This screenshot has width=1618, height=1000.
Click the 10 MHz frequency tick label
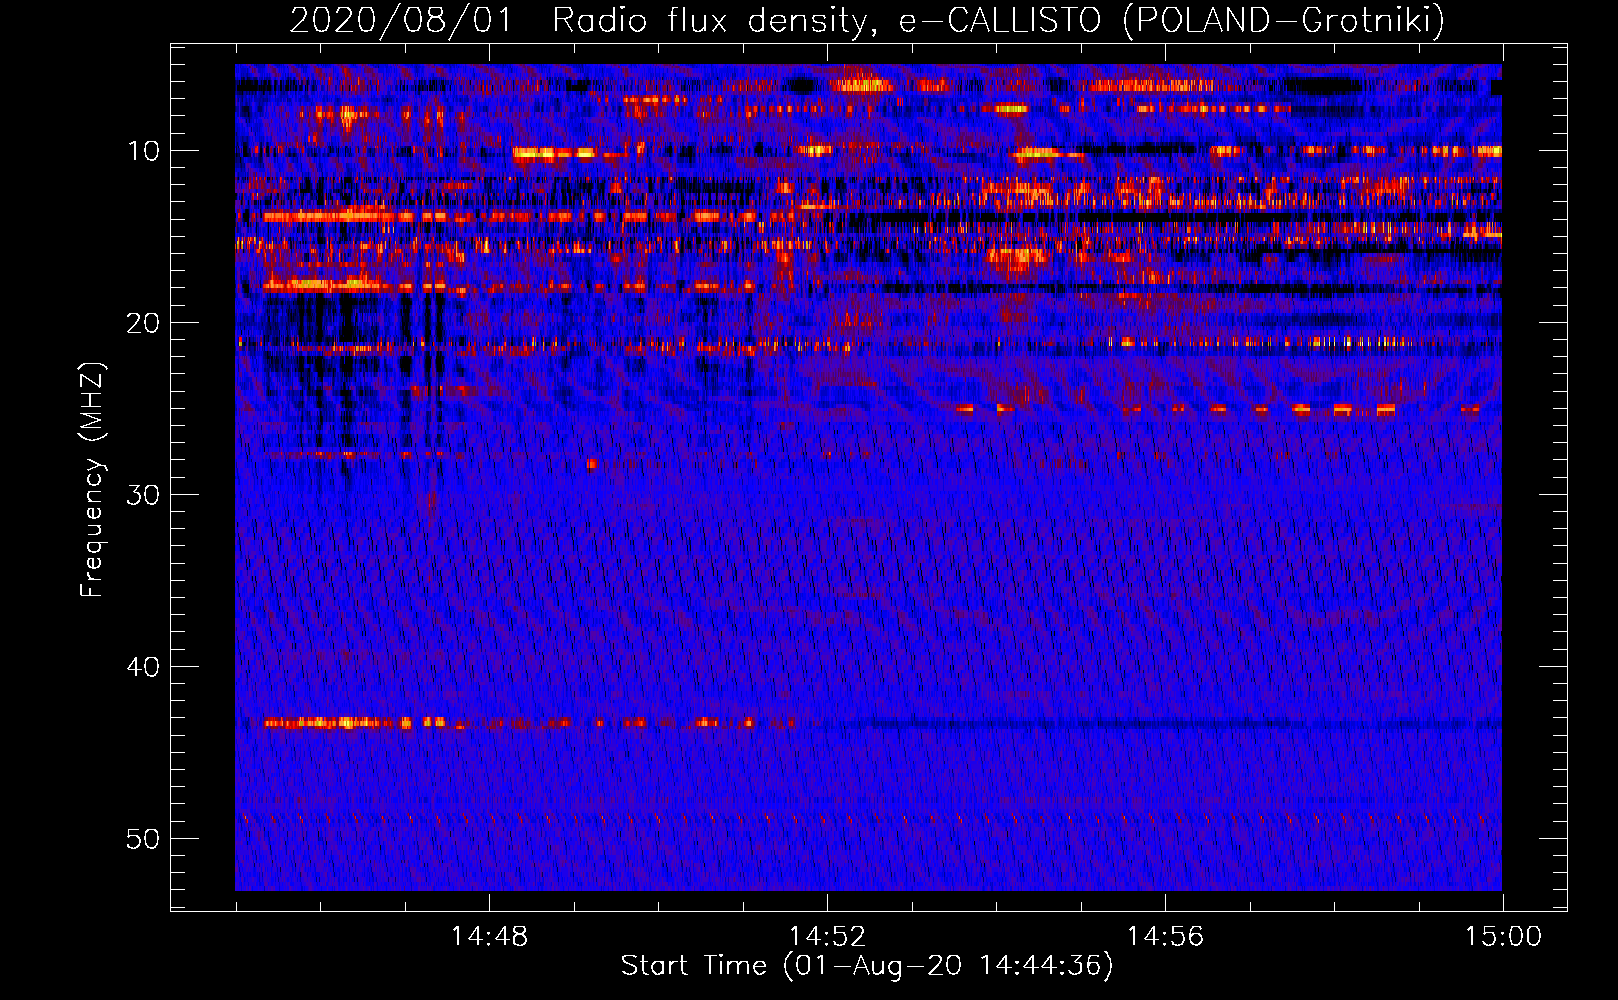[143, 151]
